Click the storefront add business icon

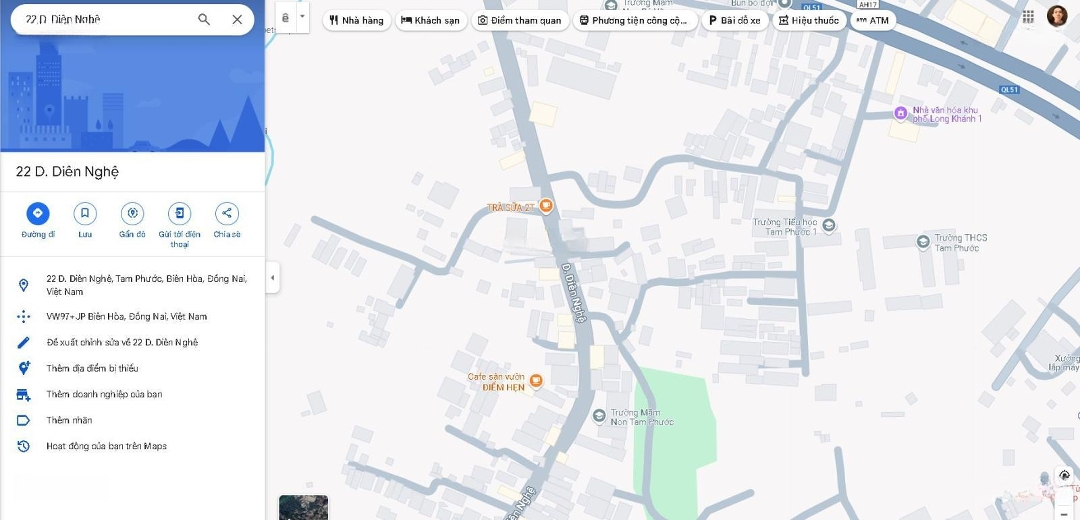[23, 394]
